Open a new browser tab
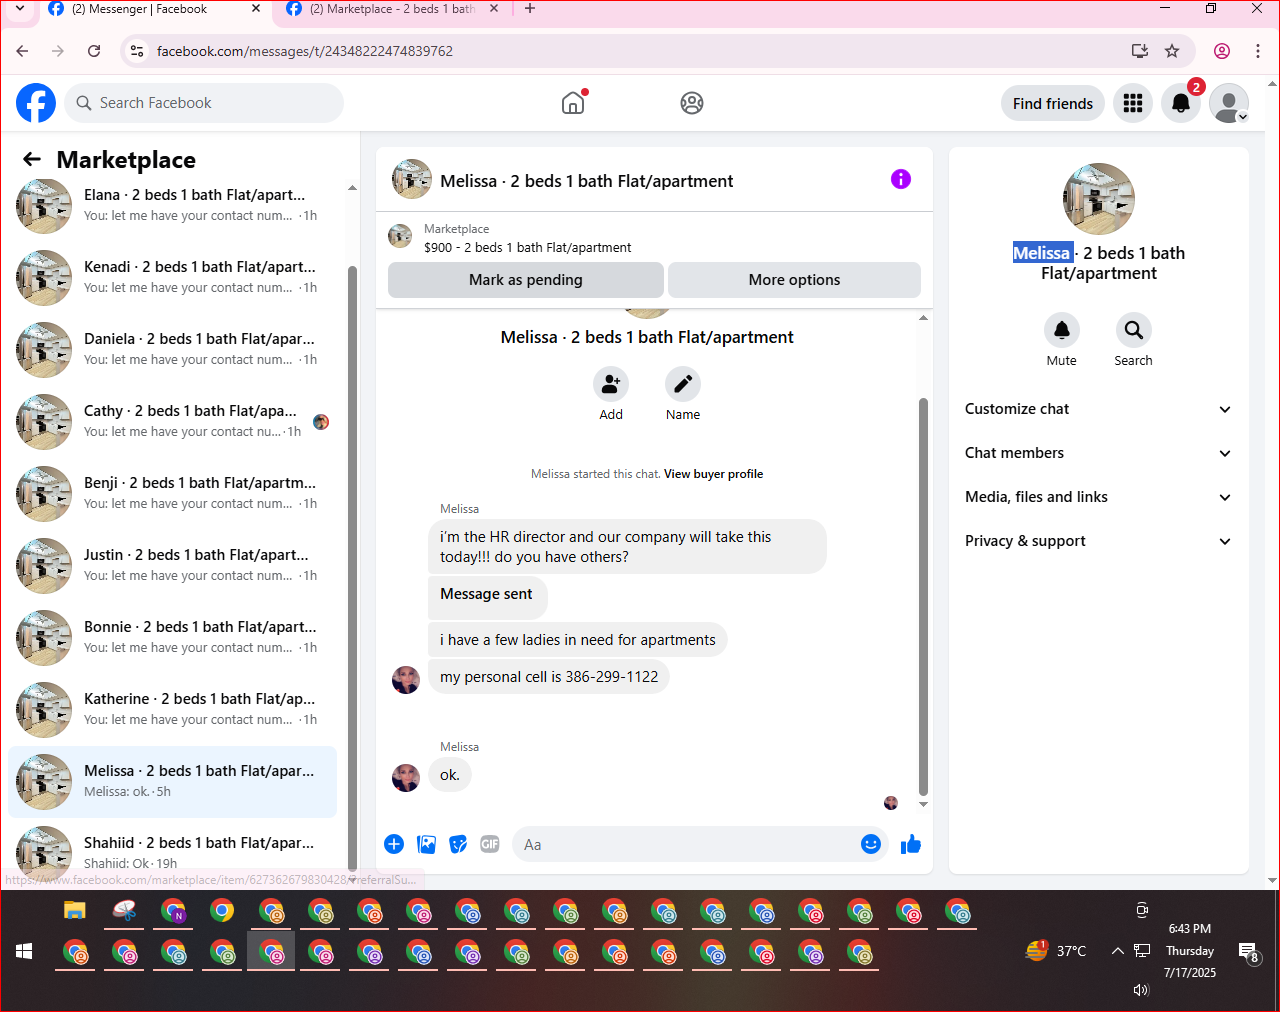Image resolution: width=1280 pixels, height=1012 pixels. [x=530, y=9]
